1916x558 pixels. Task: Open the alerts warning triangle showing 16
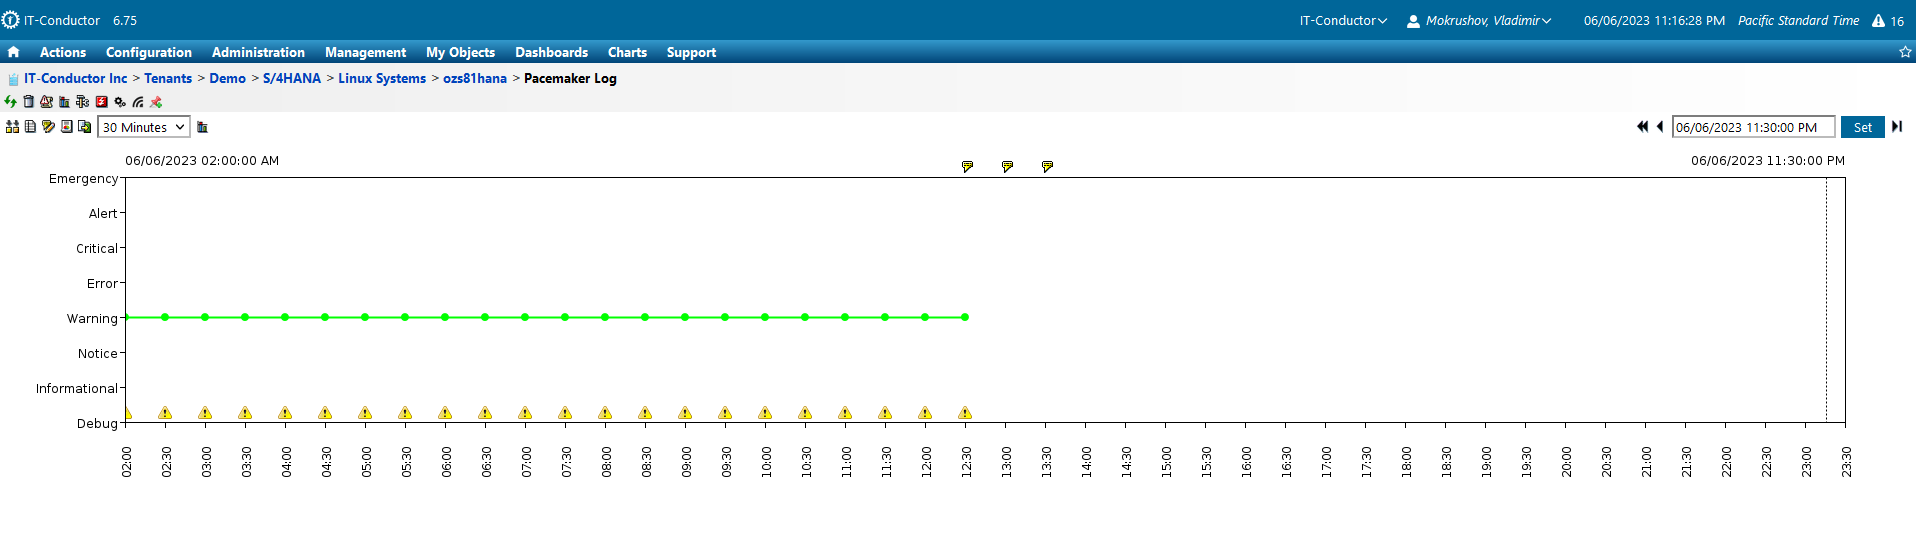1887,21
